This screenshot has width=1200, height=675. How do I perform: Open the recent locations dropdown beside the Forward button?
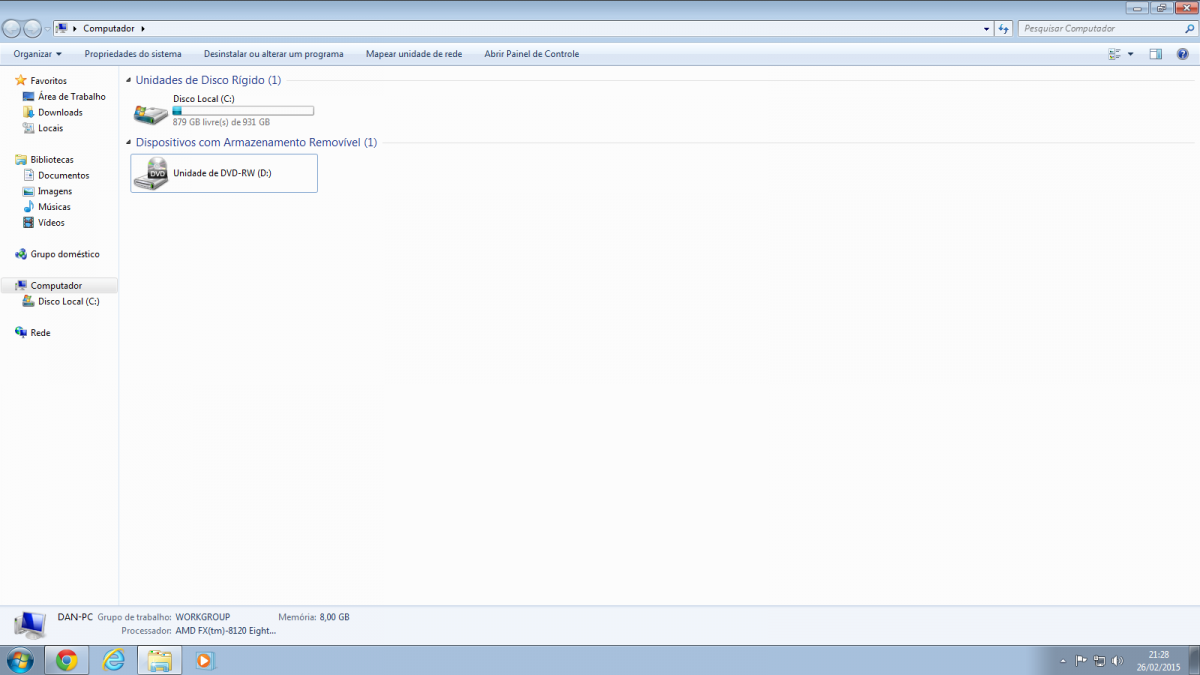point(47,29)
